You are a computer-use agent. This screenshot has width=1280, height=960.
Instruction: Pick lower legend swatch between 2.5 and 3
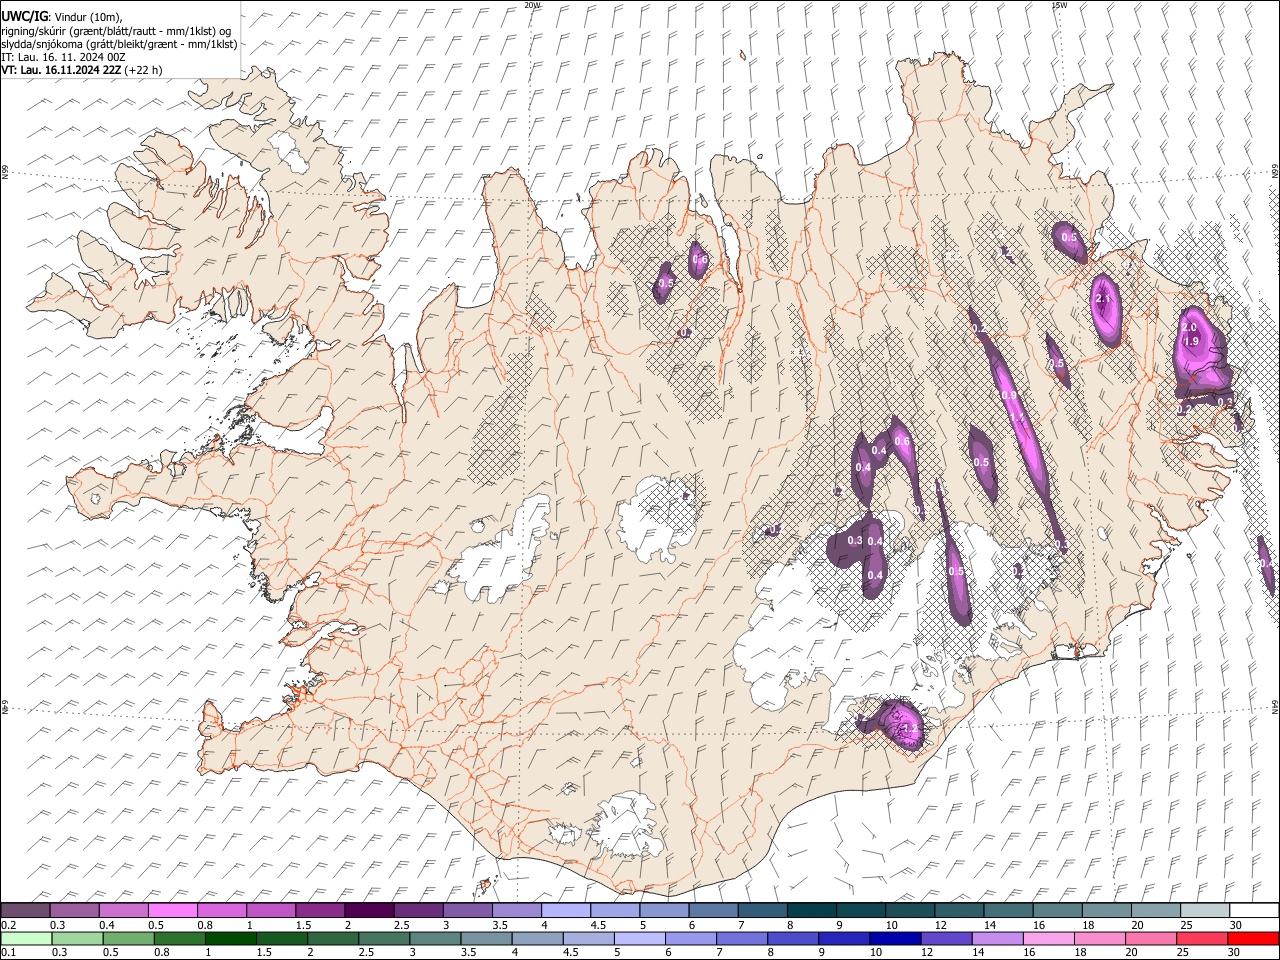coord(384,939)
